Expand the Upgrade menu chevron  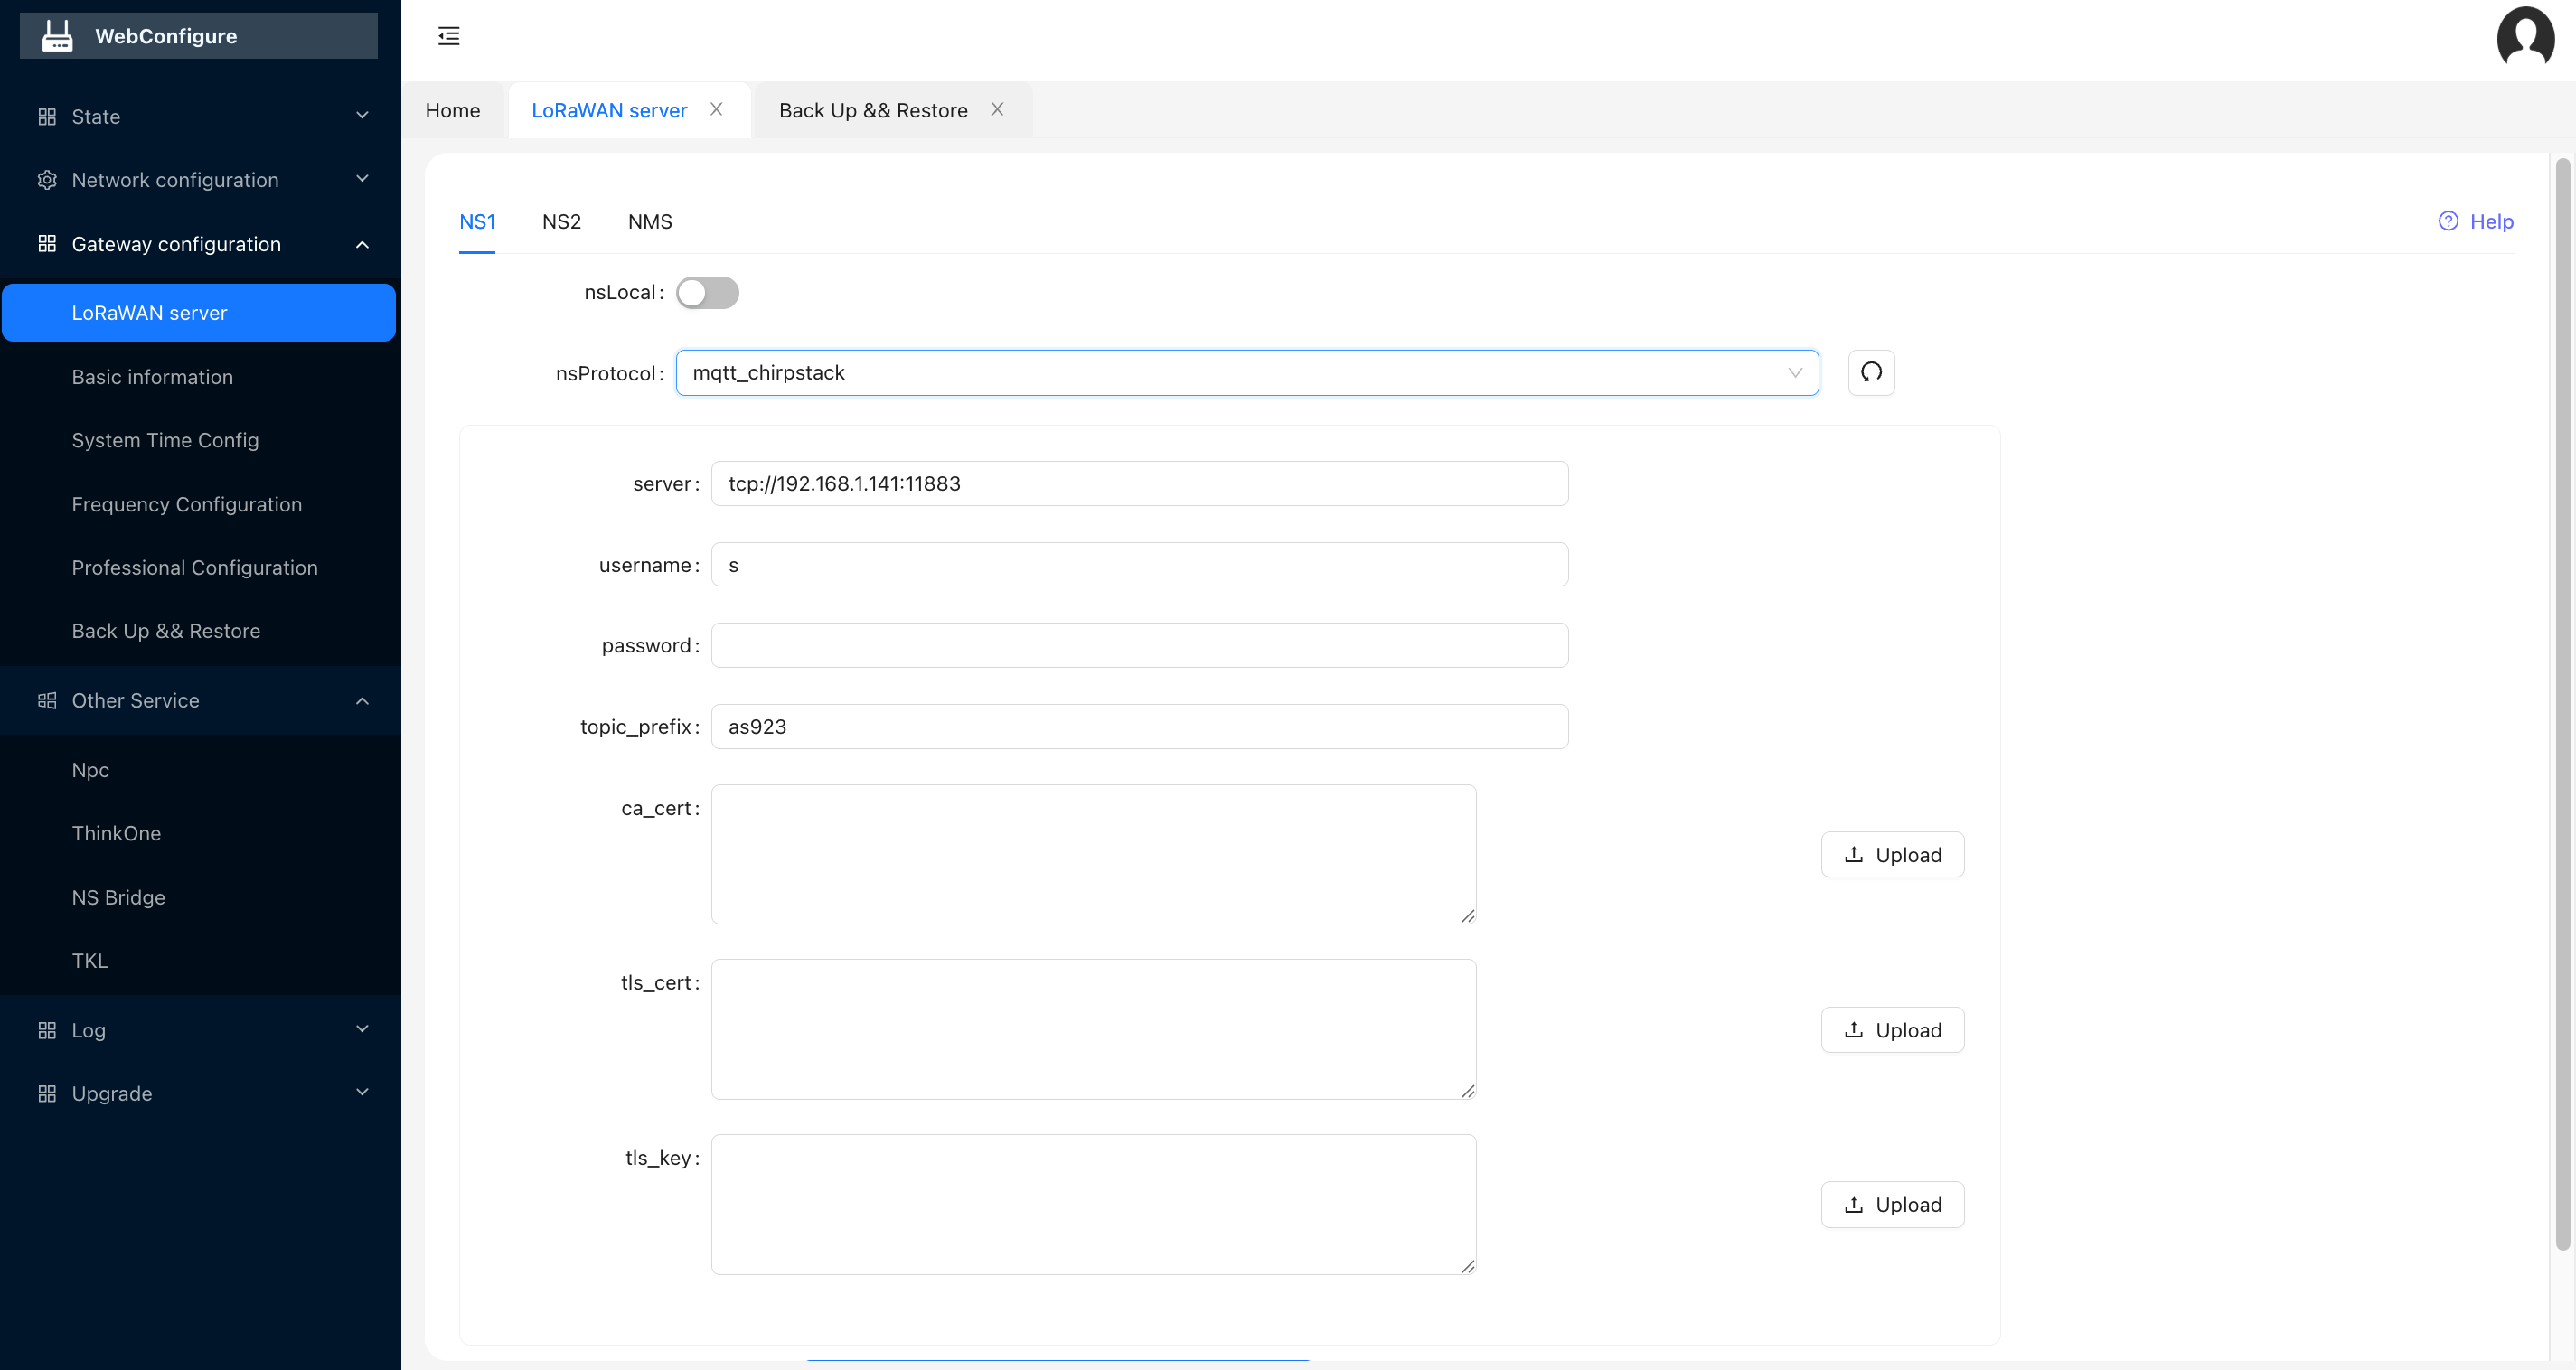[363, 1093]
